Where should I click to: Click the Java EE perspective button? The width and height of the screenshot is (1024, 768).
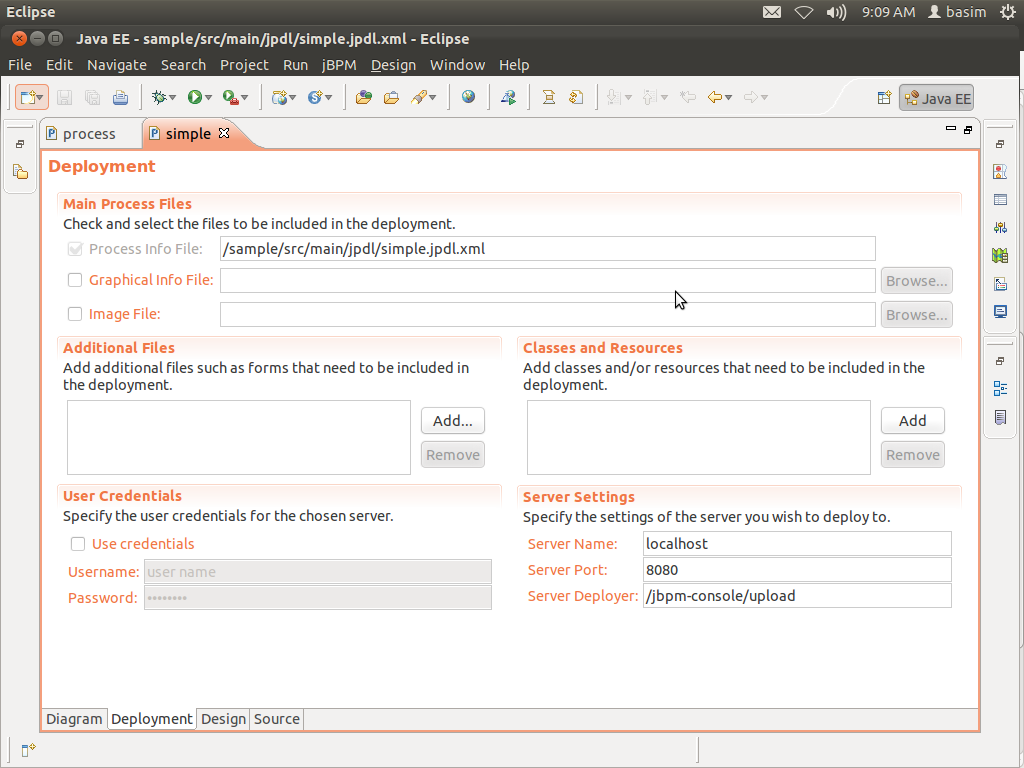937,98
